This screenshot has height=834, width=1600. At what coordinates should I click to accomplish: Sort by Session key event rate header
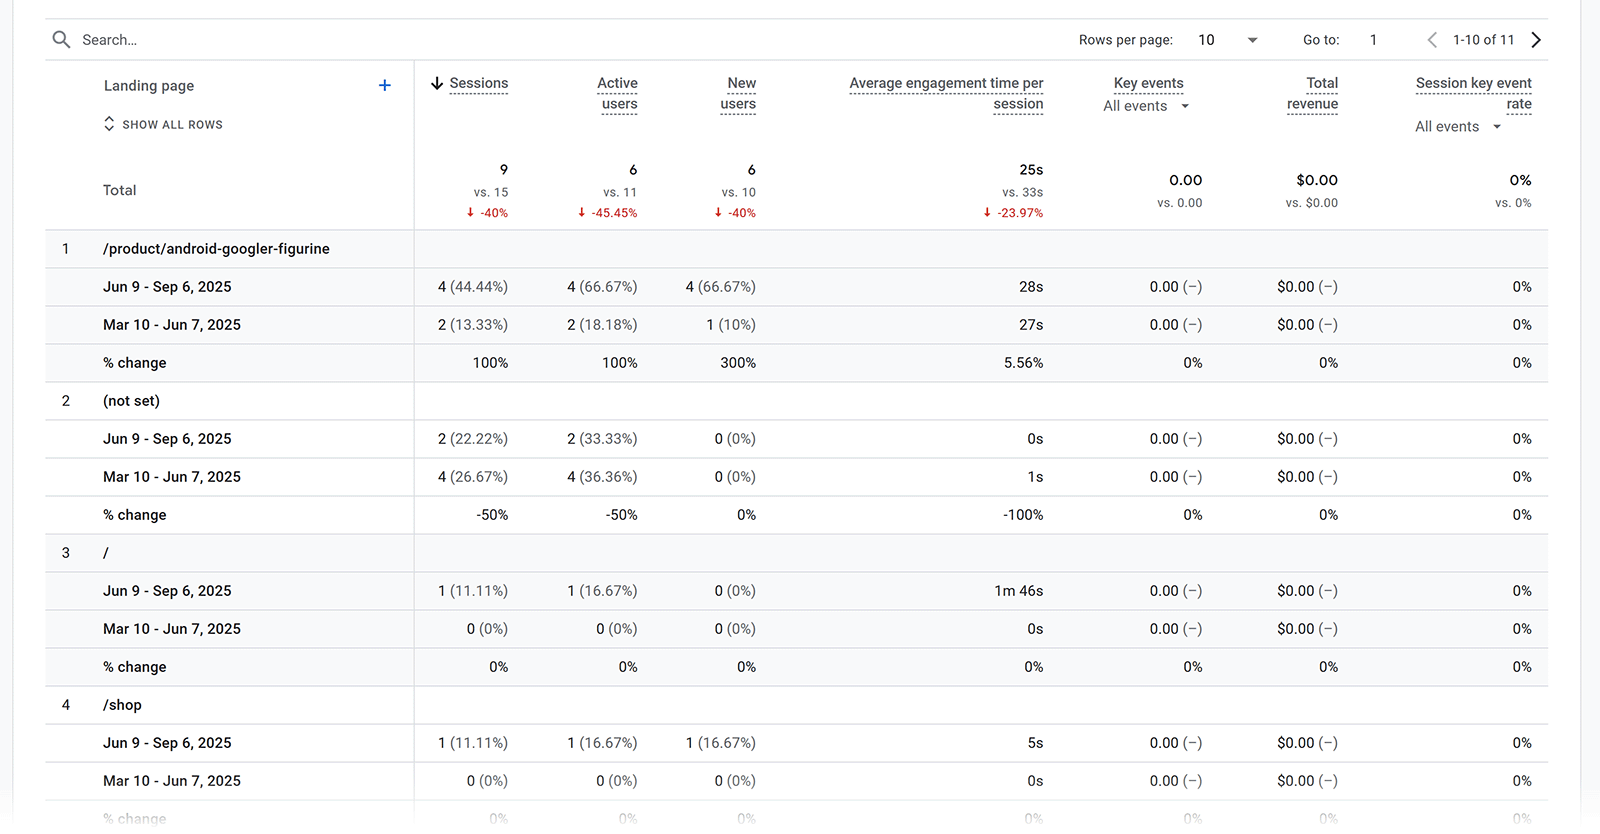click(1474, 93)
